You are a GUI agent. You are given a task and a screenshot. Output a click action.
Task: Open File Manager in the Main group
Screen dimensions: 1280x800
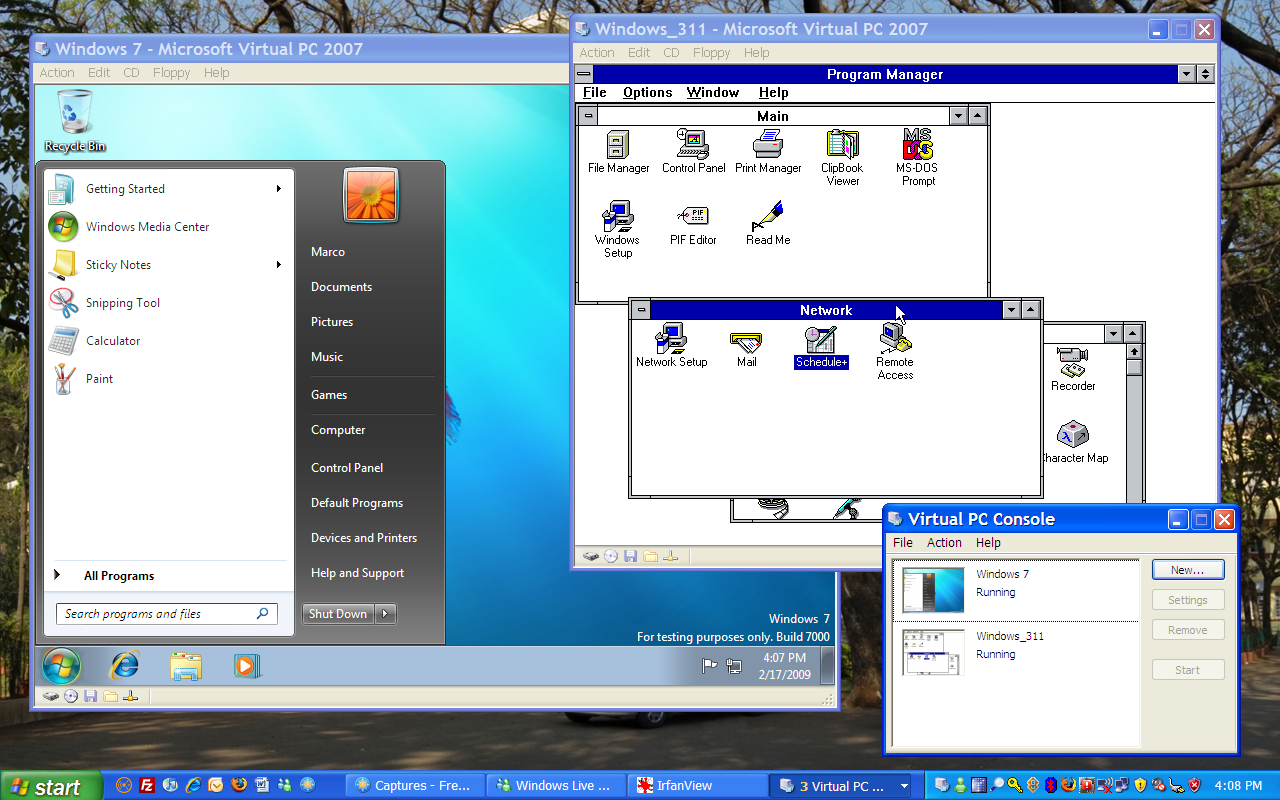(x=618, y=152)
